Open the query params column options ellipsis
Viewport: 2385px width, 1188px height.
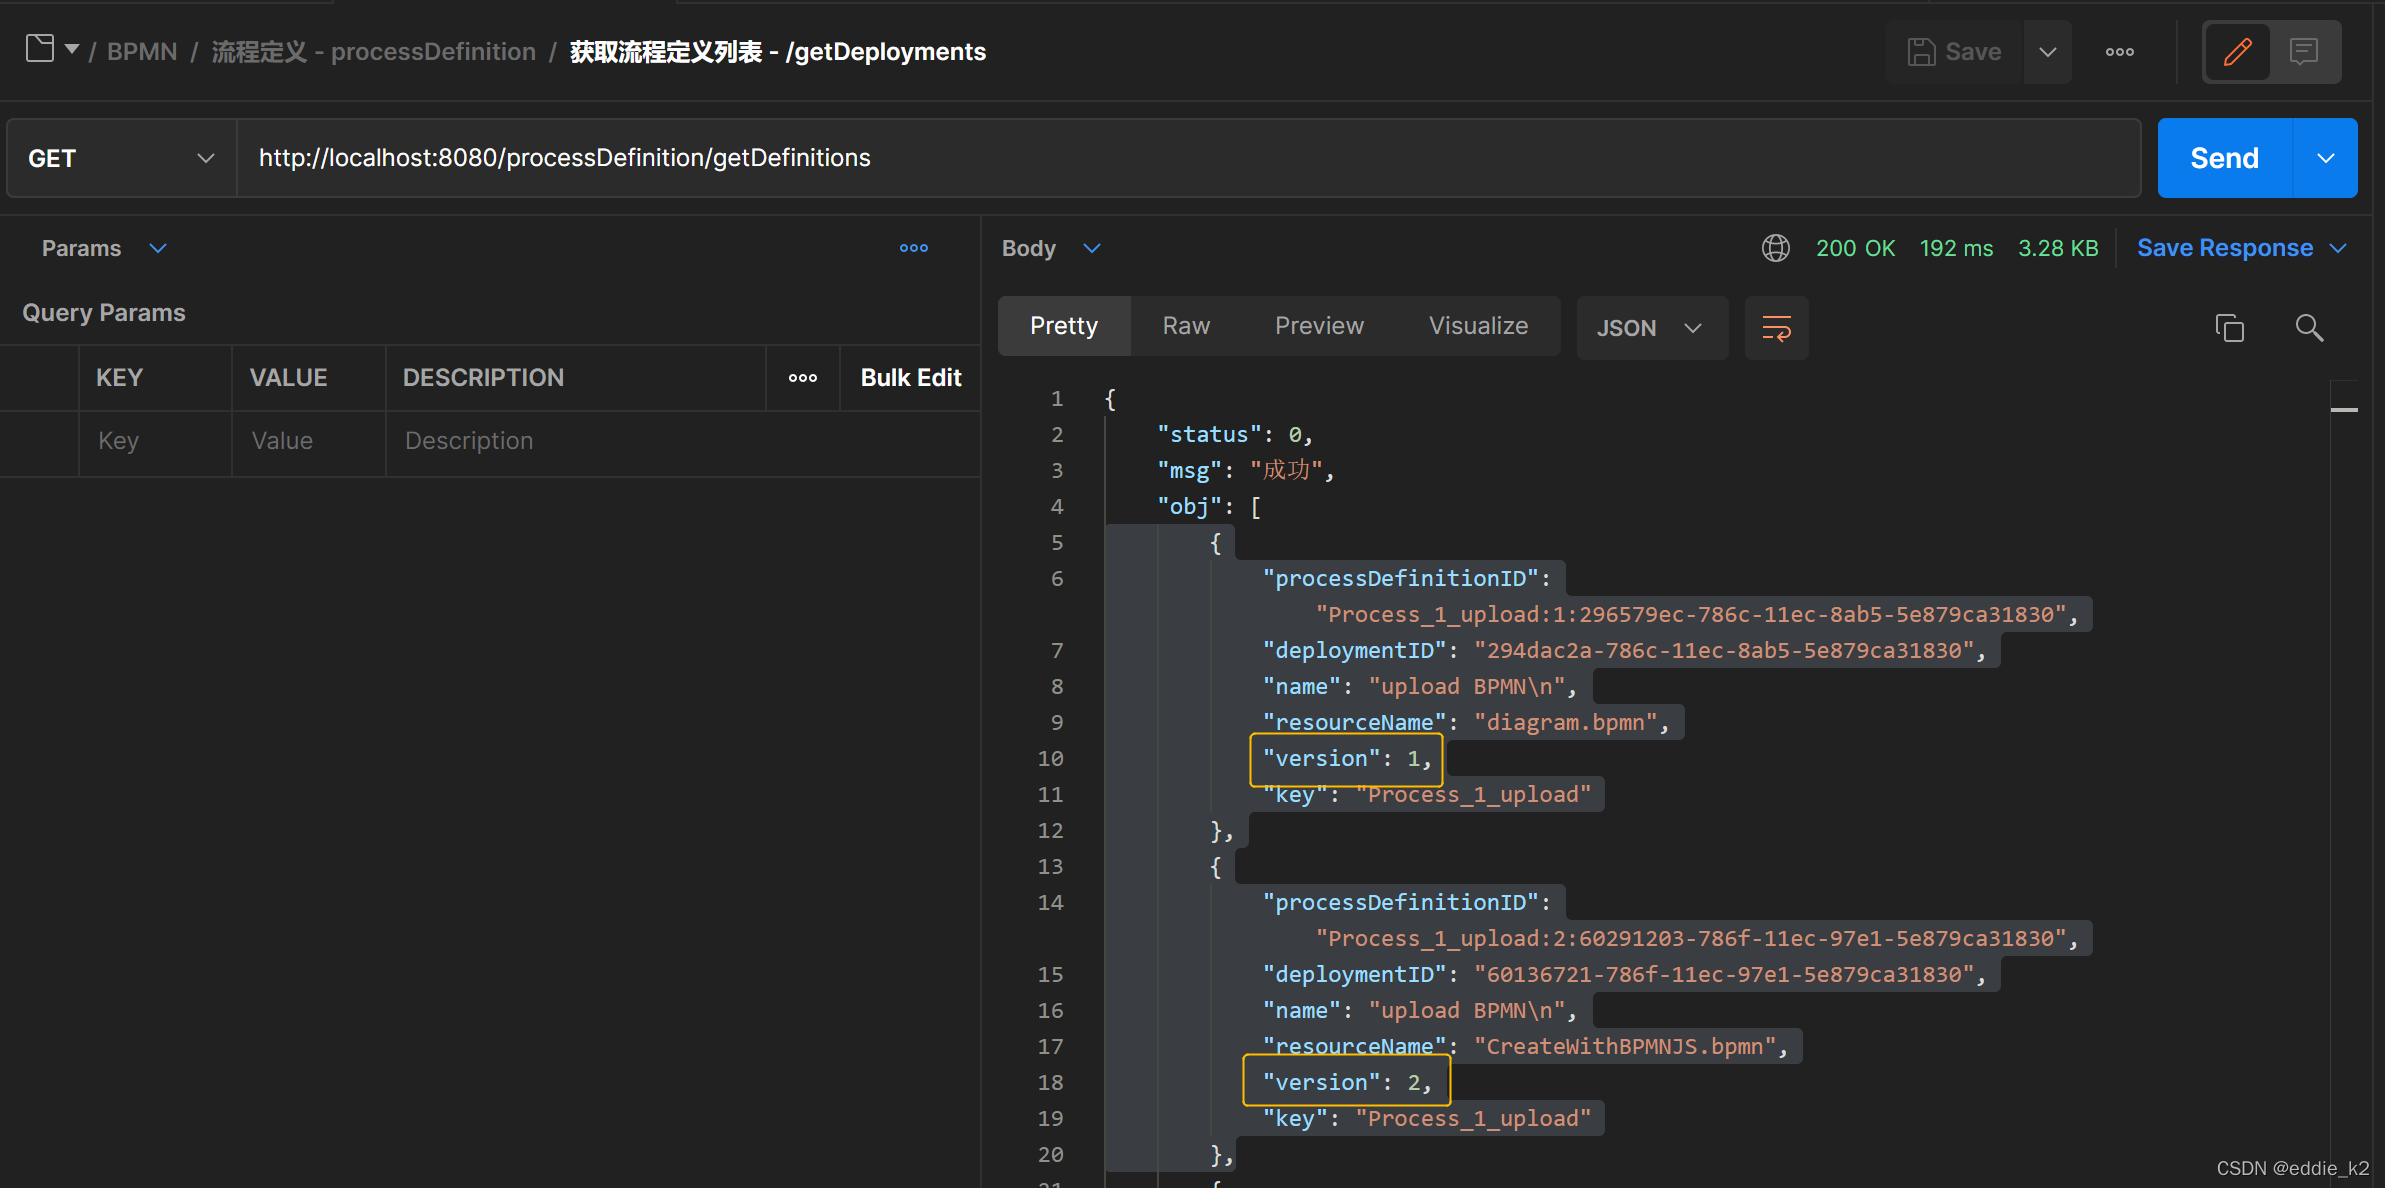point(803,378)
